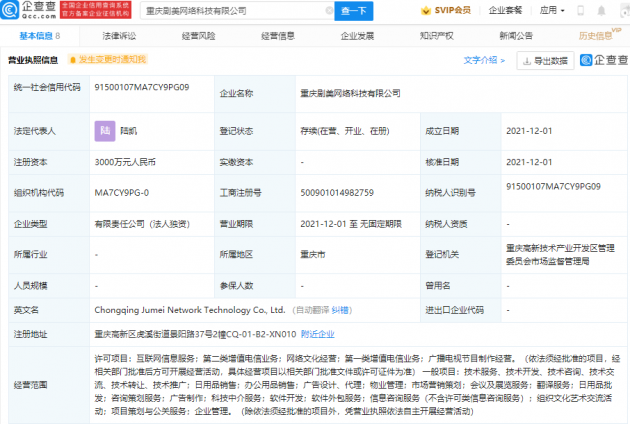Open the 应用 dropdown menu

pos(552,10)
